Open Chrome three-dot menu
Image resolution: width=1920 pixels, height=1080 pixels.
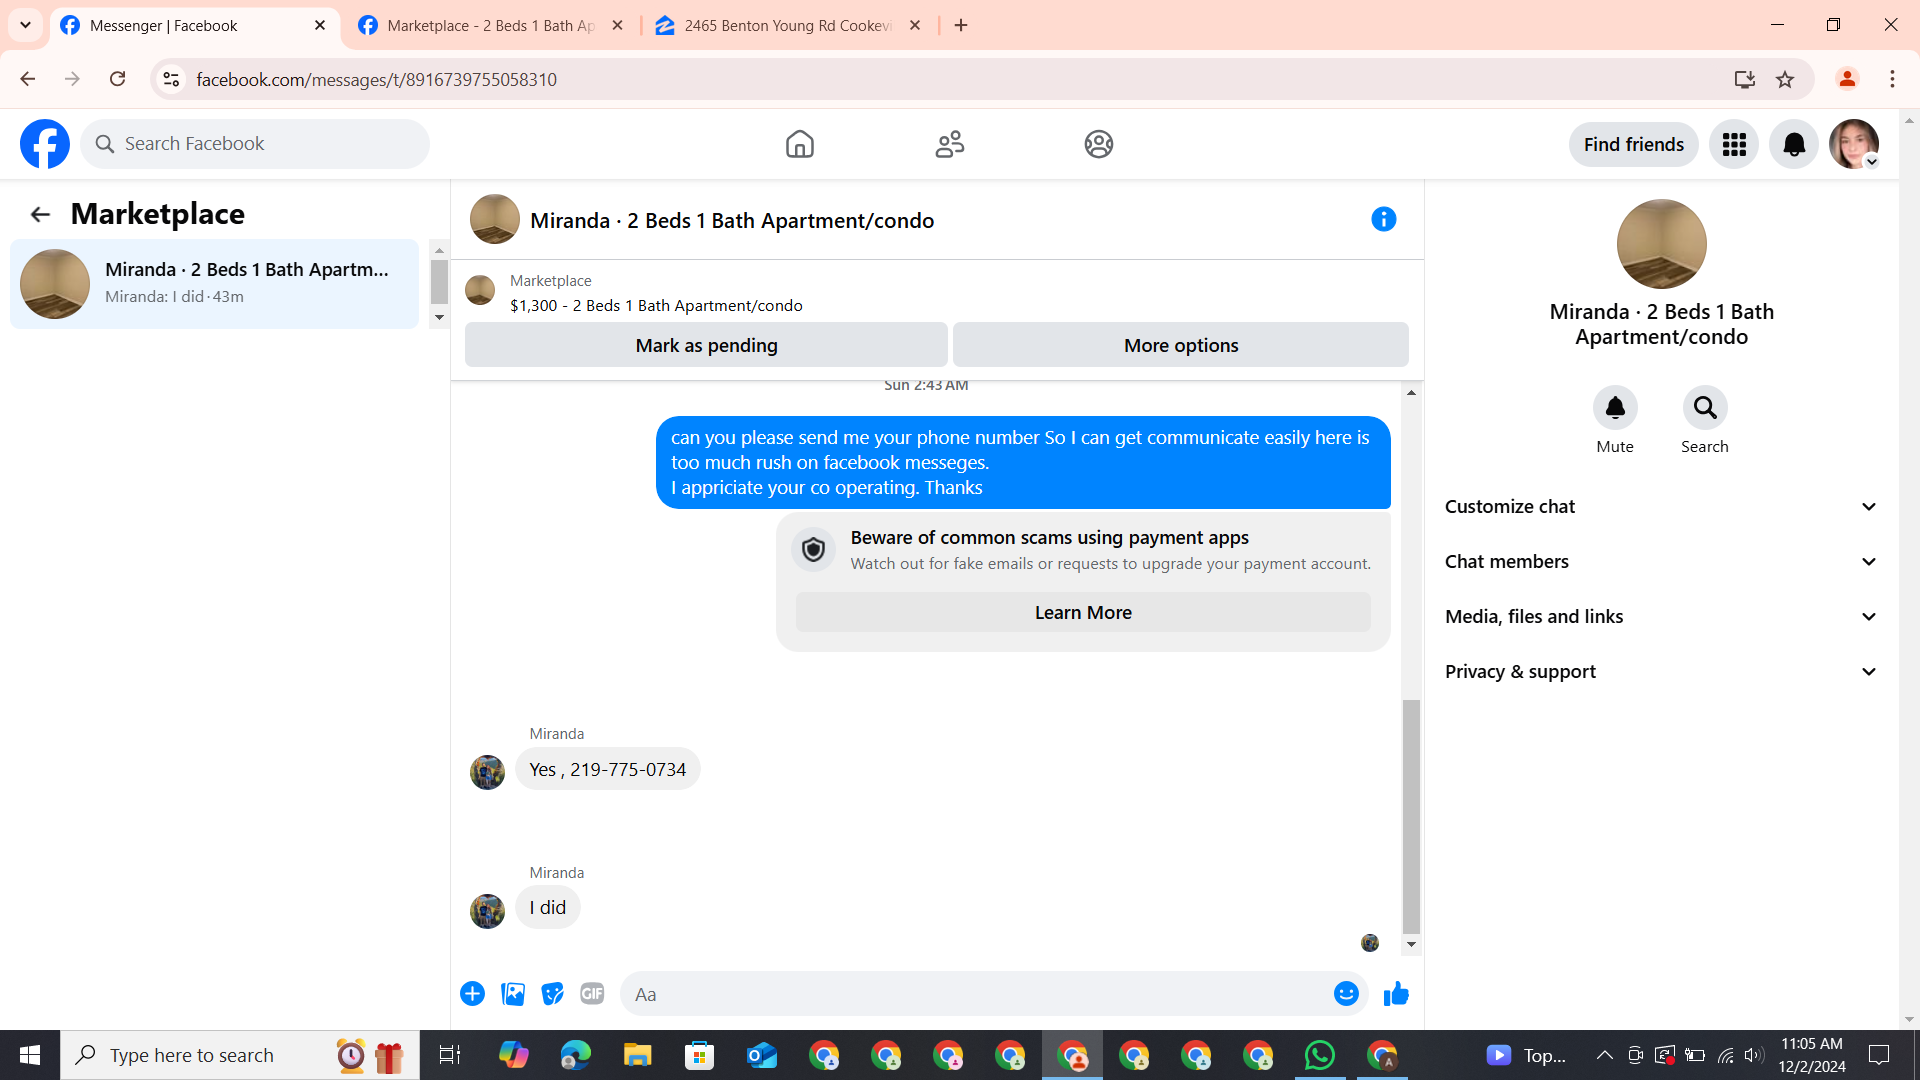click(1892, 79)
